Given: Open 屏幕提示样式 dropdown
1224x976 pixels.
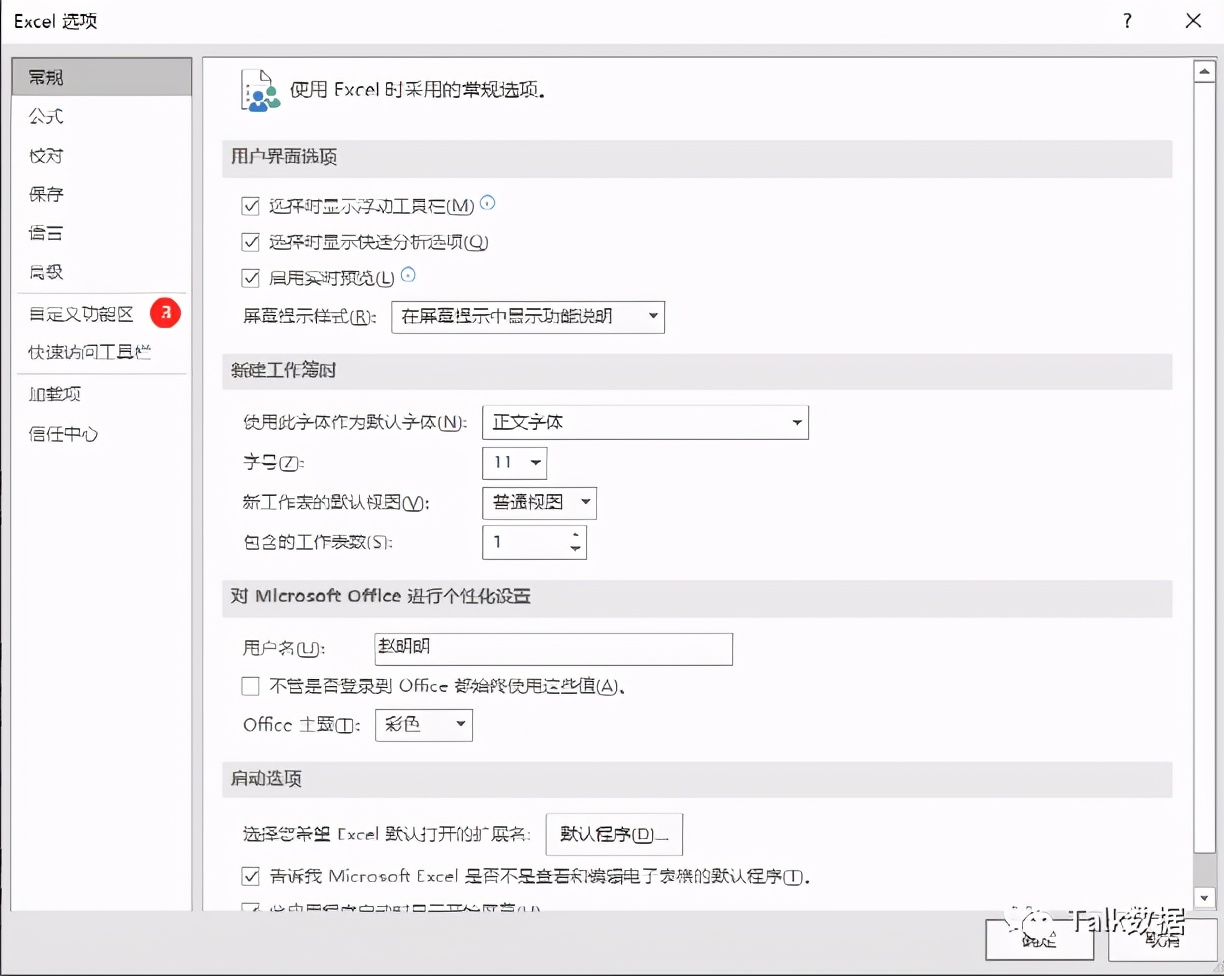Looking at the screenshot, I should coord(528,317).
